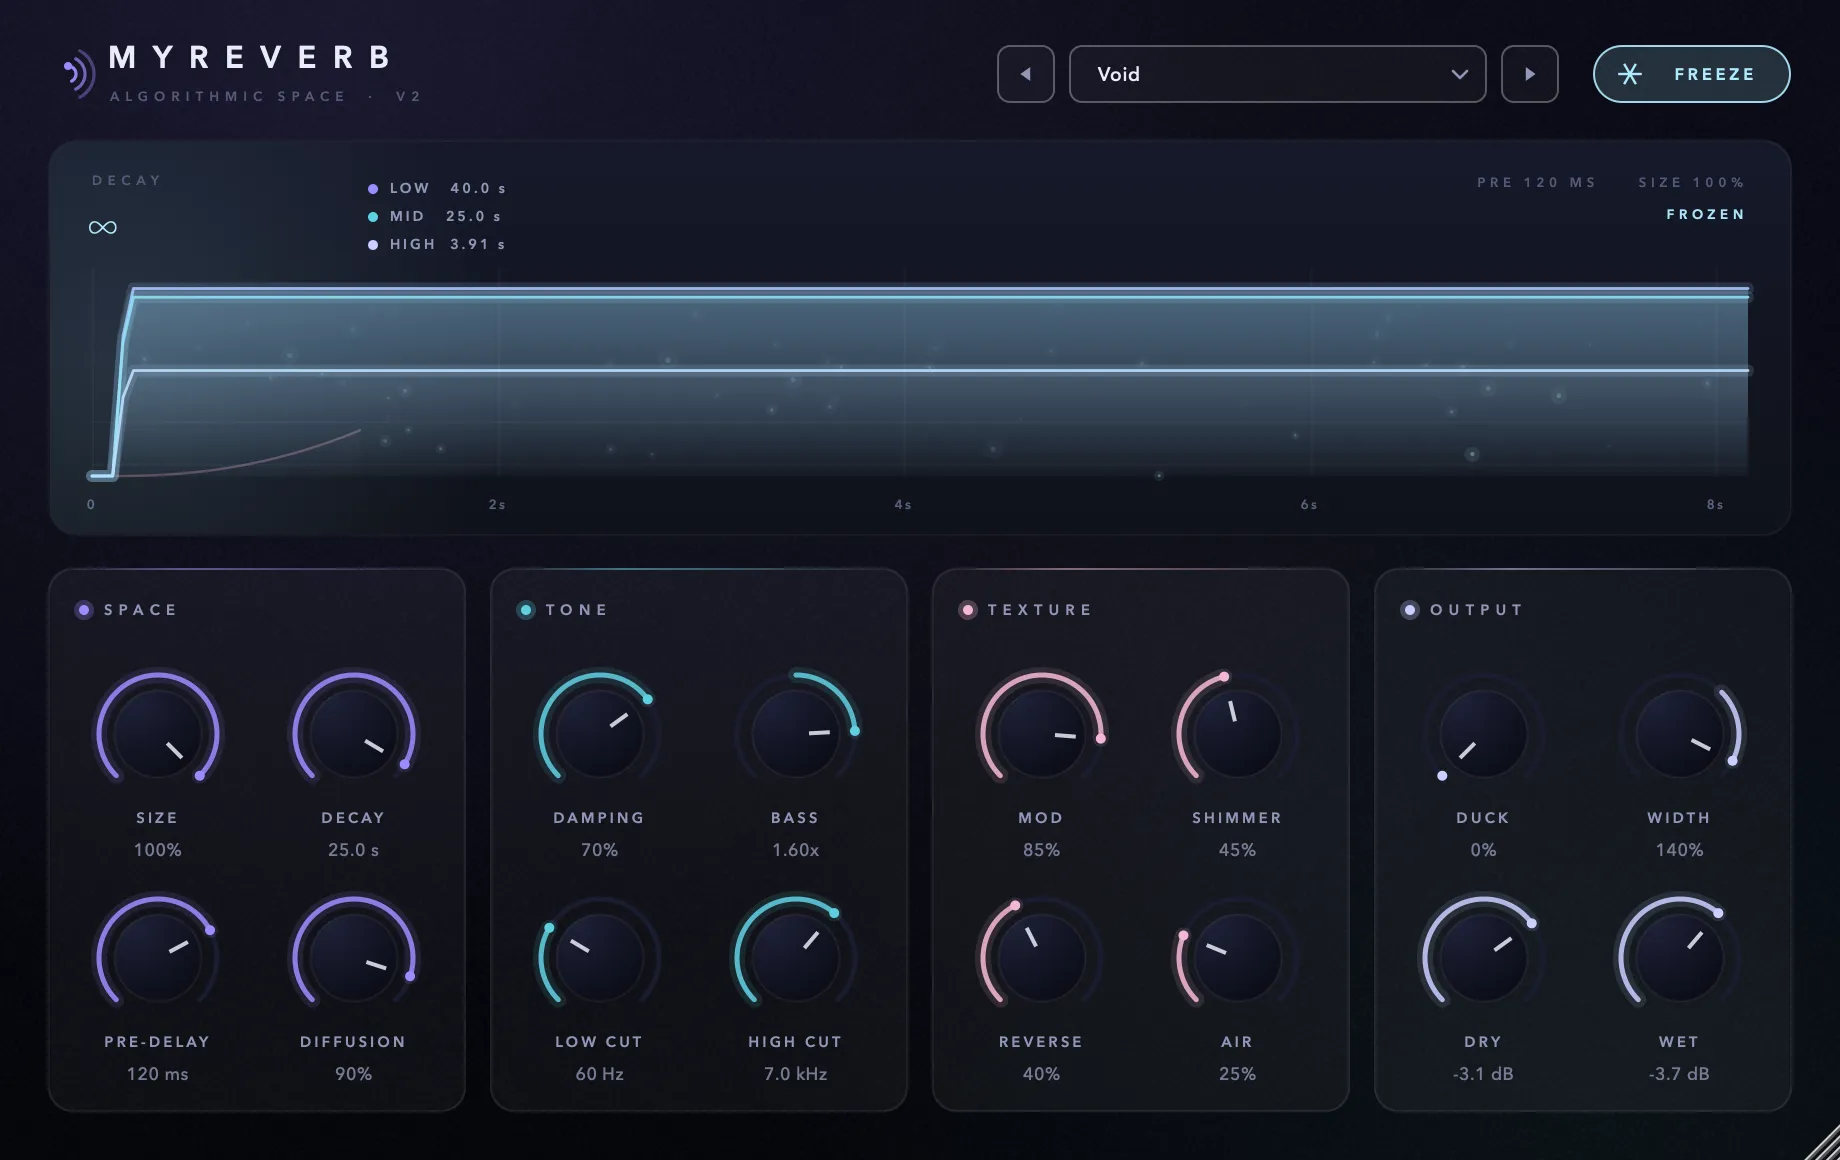Click the DIFFUSION knob

click(x=353, y=957)
